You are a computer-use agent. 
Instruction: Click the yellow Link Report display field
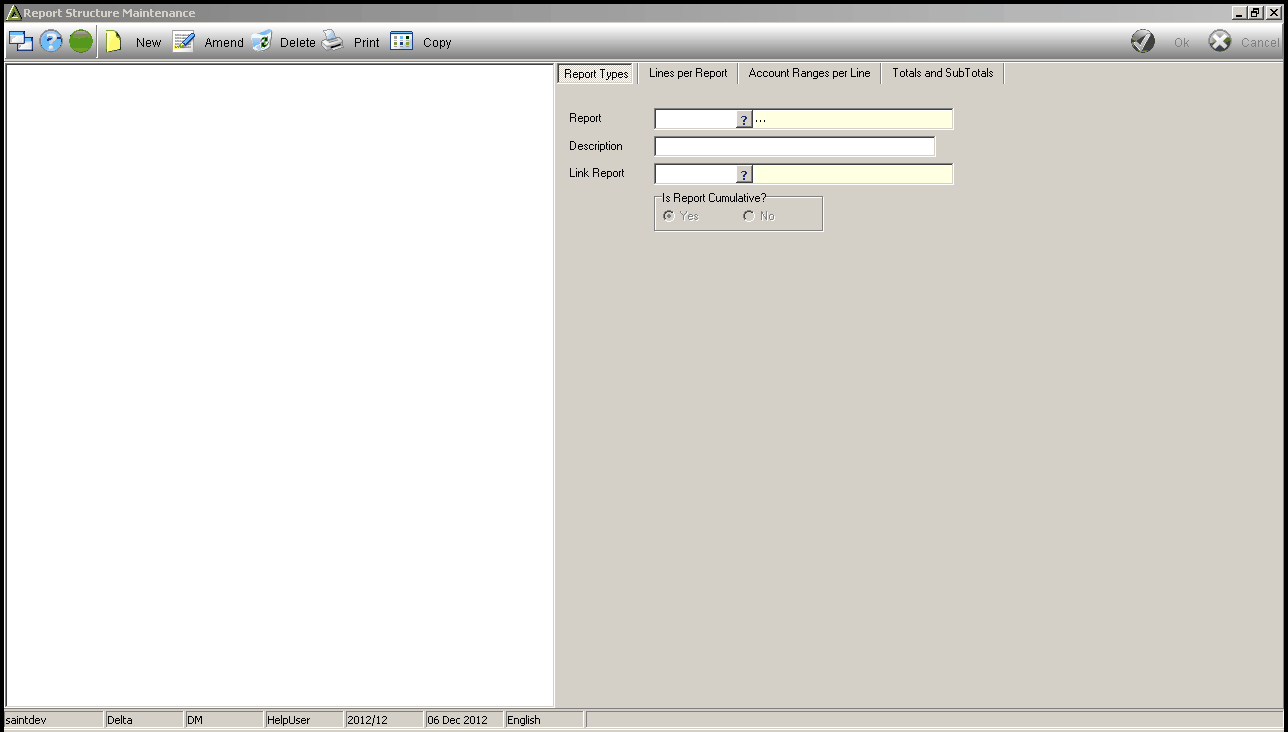point(853,175)
